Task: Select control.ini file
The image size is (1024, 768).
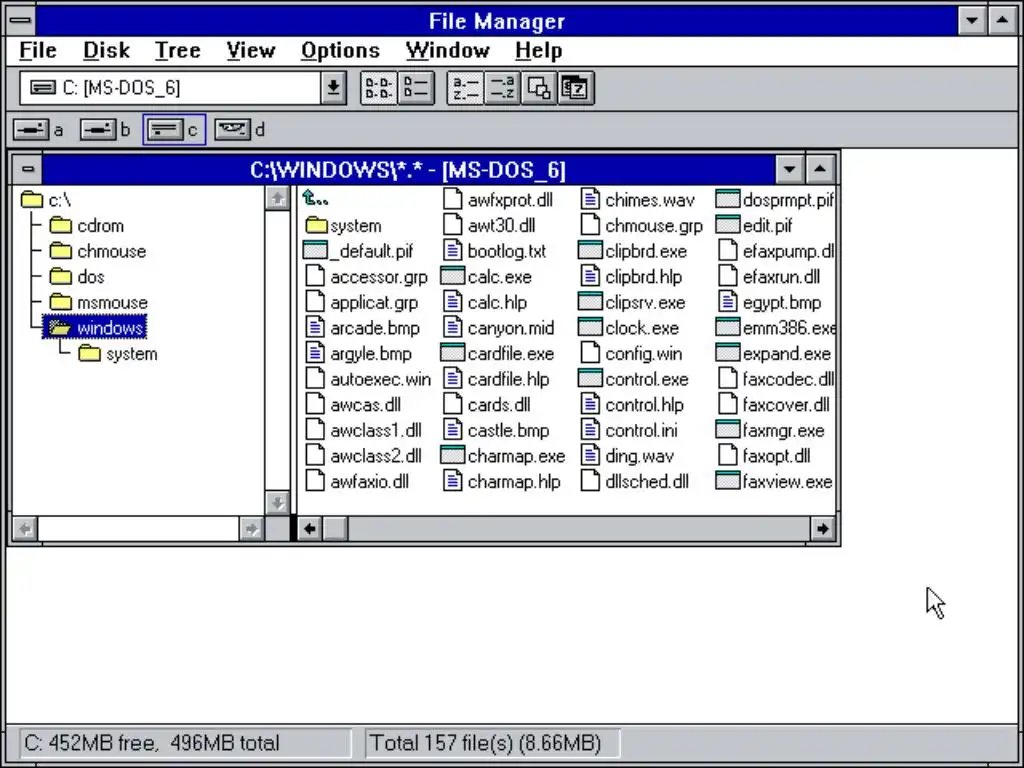Action: pyautogui.click(x=629, y=430)
